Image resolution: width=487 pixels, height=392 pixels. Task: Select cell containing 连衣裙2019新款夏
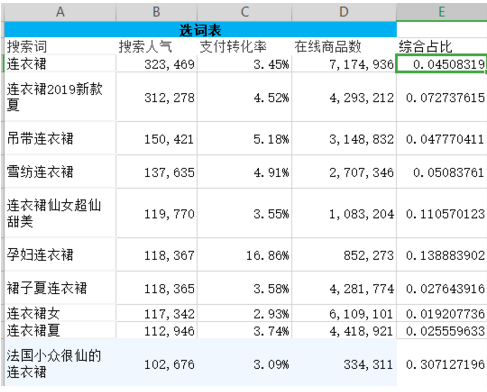[60, 97]
